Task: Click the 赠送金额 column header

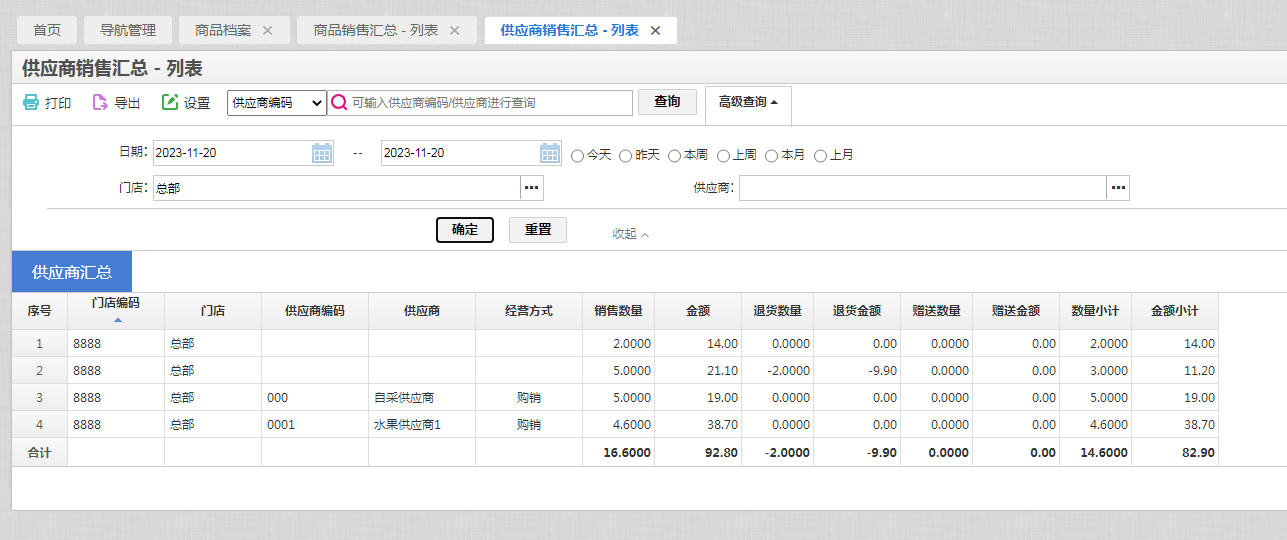Action: tap(1016, 311)
